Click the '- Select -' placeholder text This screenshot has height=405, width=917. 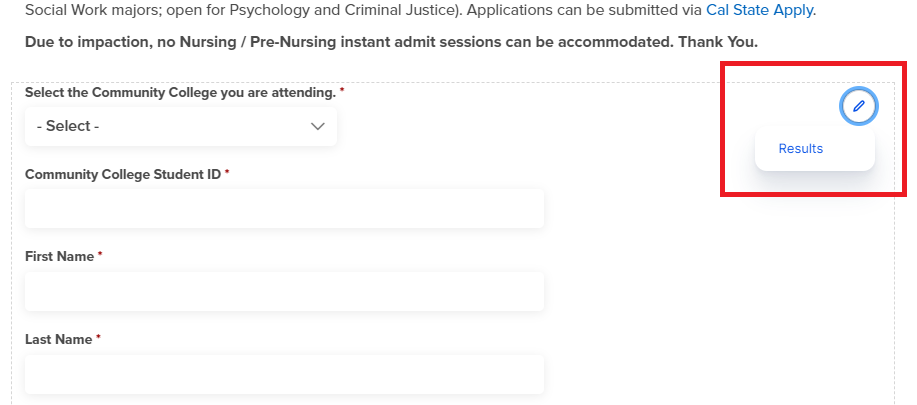pos(68,126)
